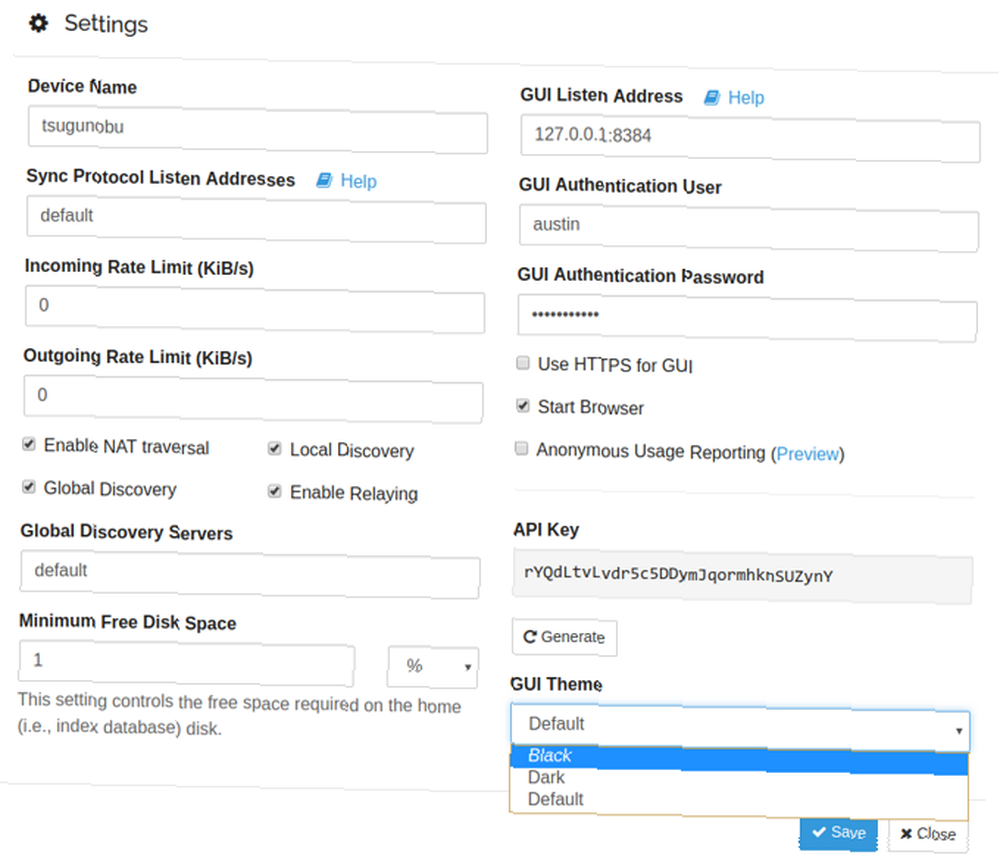Viewport: 1000px width, 858px height.
Task: Toggle Enable NAT traversal checkbox
Action: coord(29,444)
